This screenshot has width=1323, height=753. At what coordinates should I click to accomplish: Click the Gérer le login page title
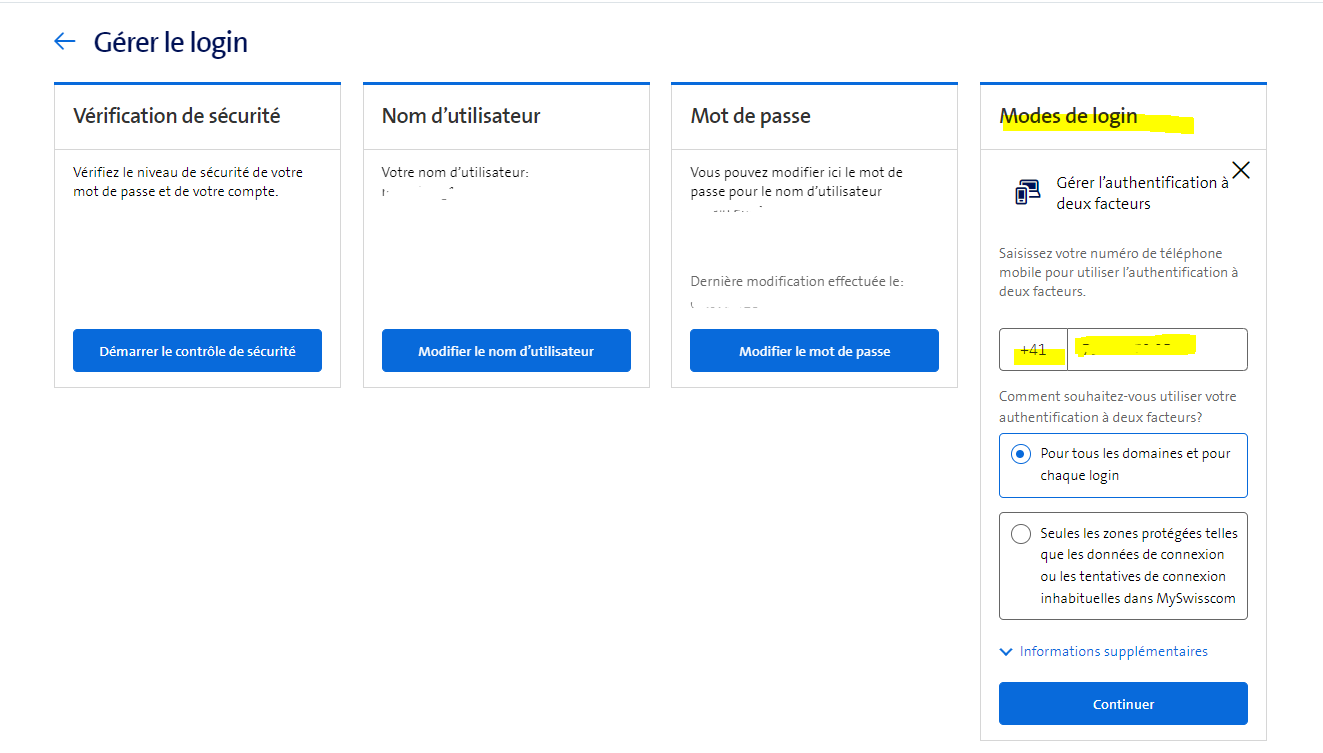pos(171,42)
